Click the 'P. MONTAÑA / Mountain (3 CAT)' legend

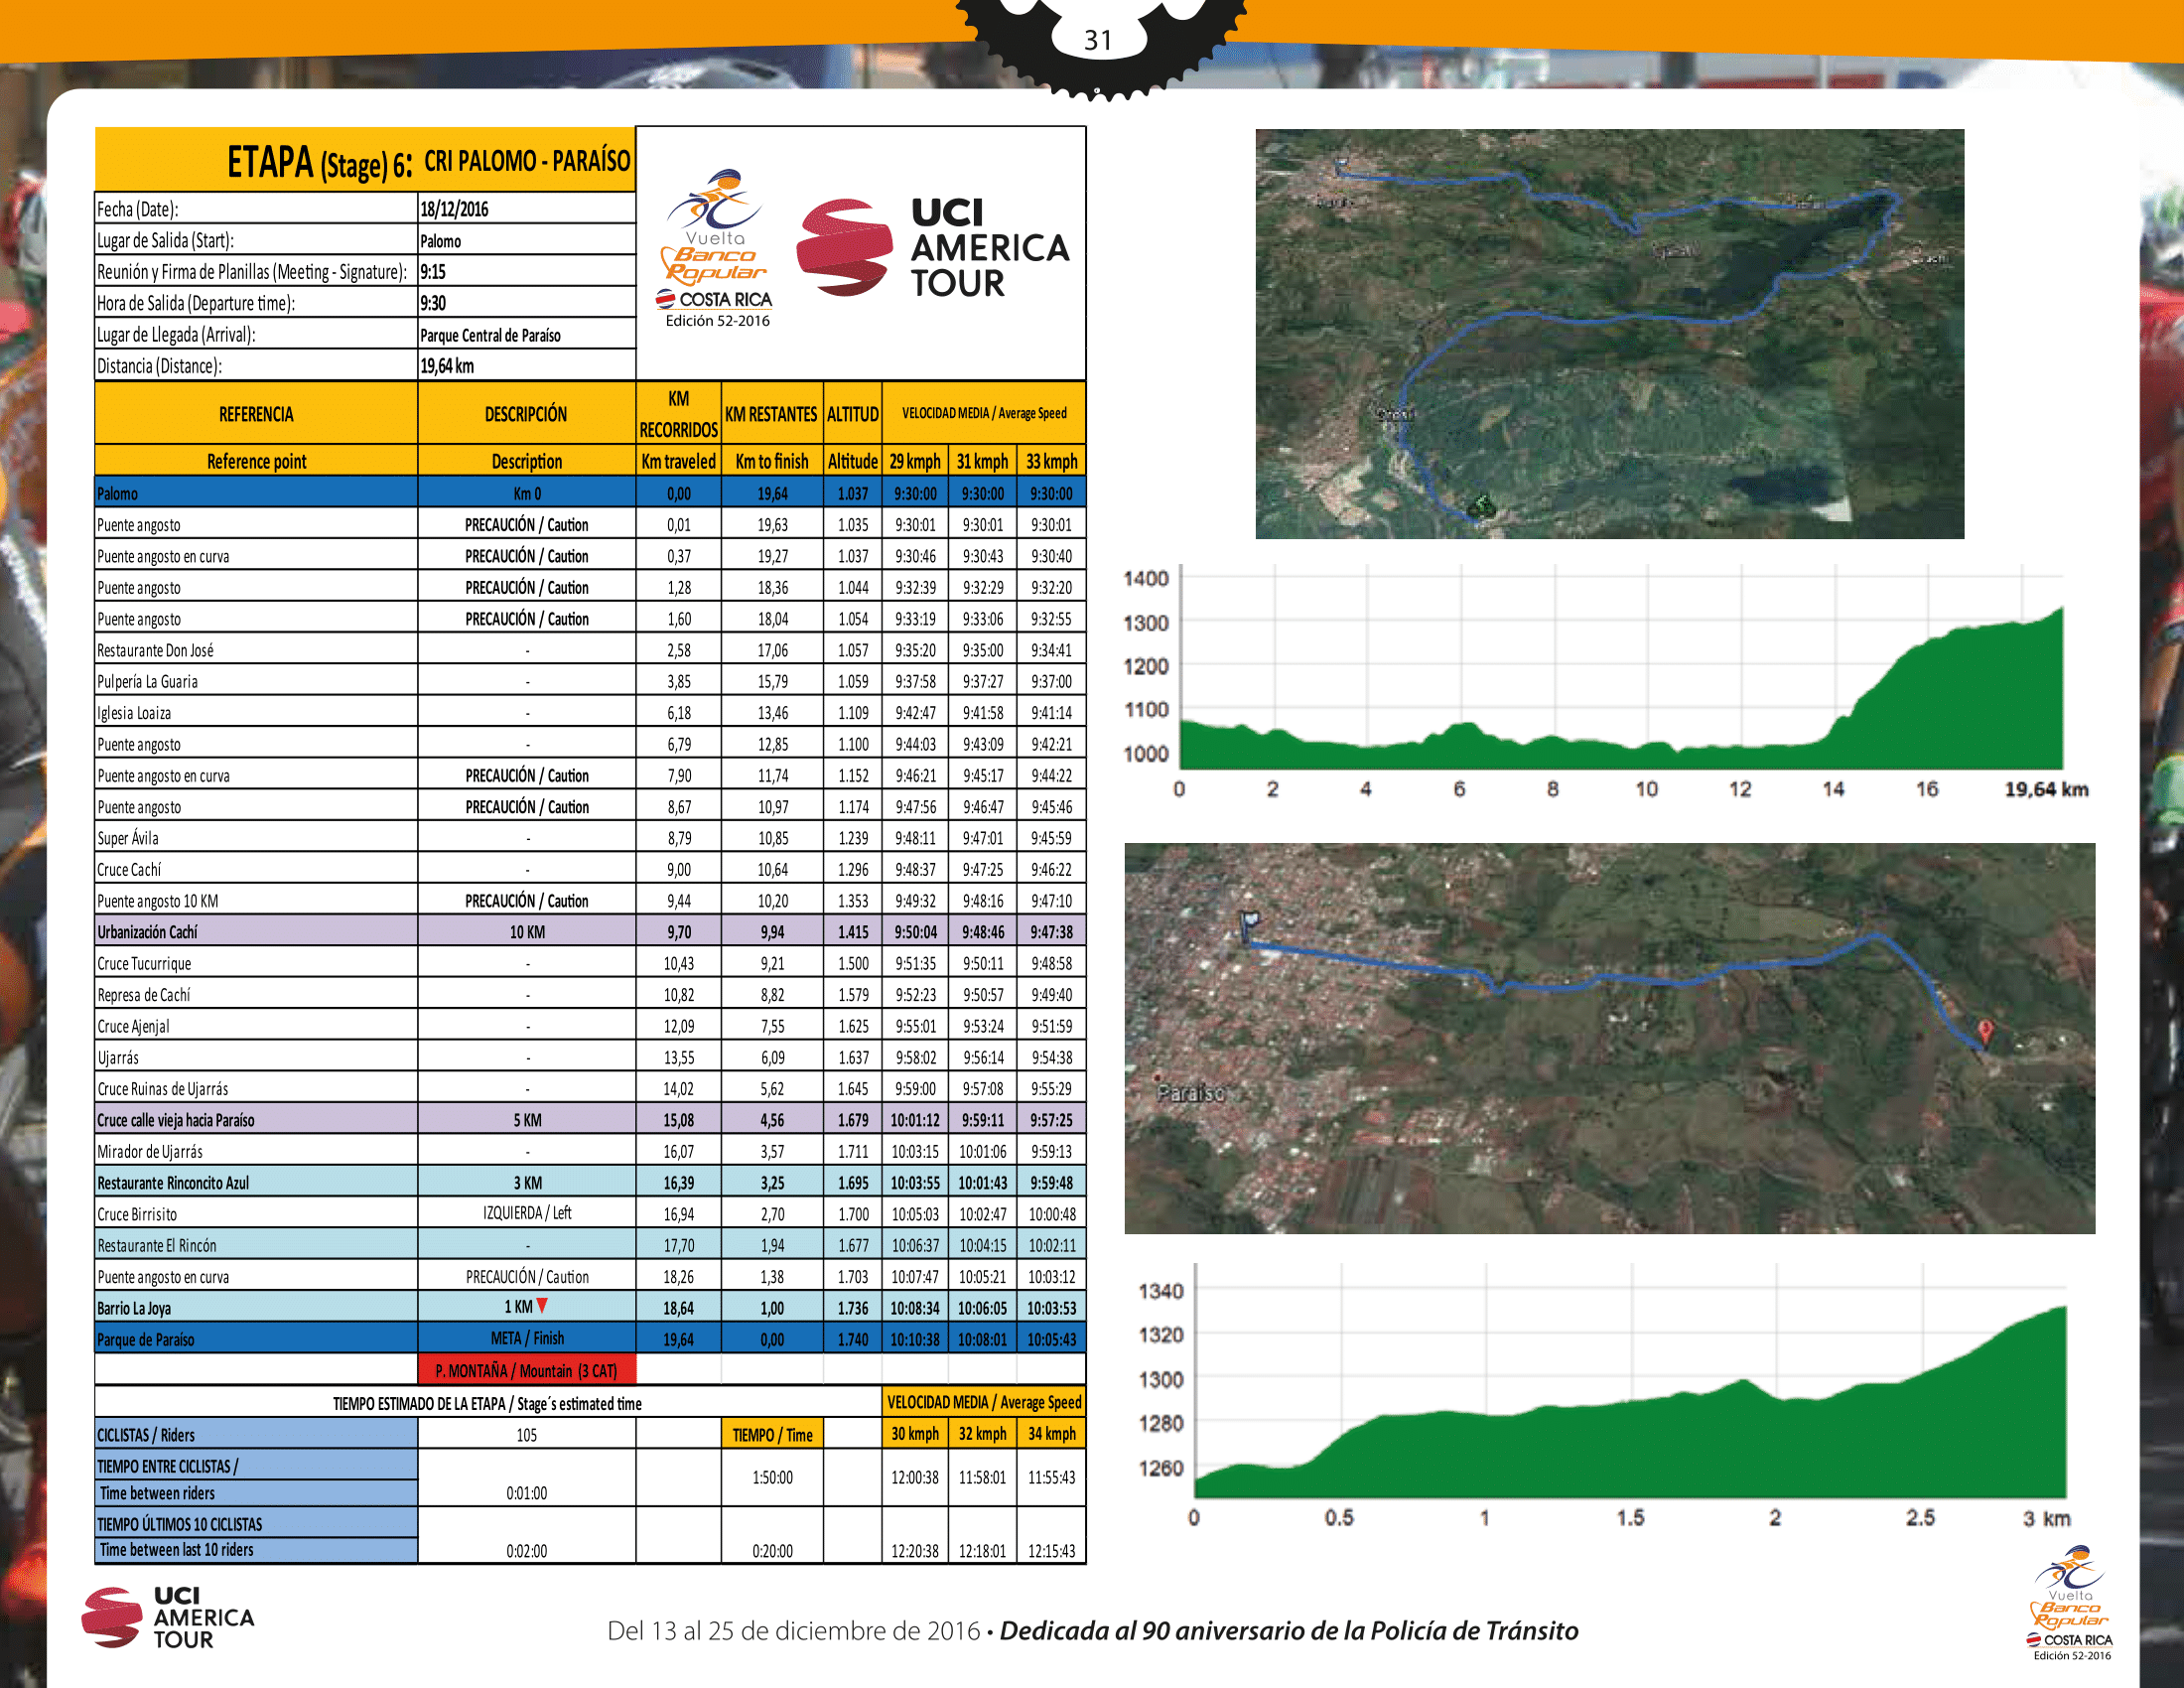(x=526, y=1371)
